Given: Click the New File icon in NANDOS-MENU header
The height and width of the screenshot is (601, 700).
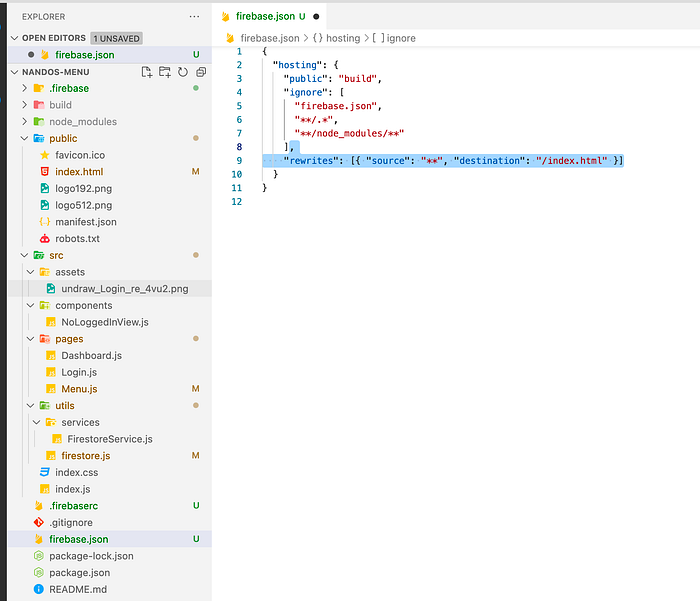Looking at the screenshot, I should point(146,72).
